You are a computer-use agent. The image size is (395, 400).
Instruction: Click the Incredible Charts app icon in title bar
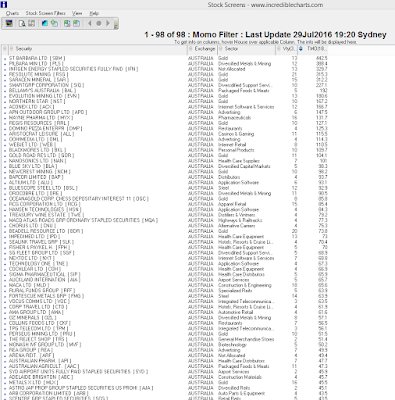[x=4, y=4]
